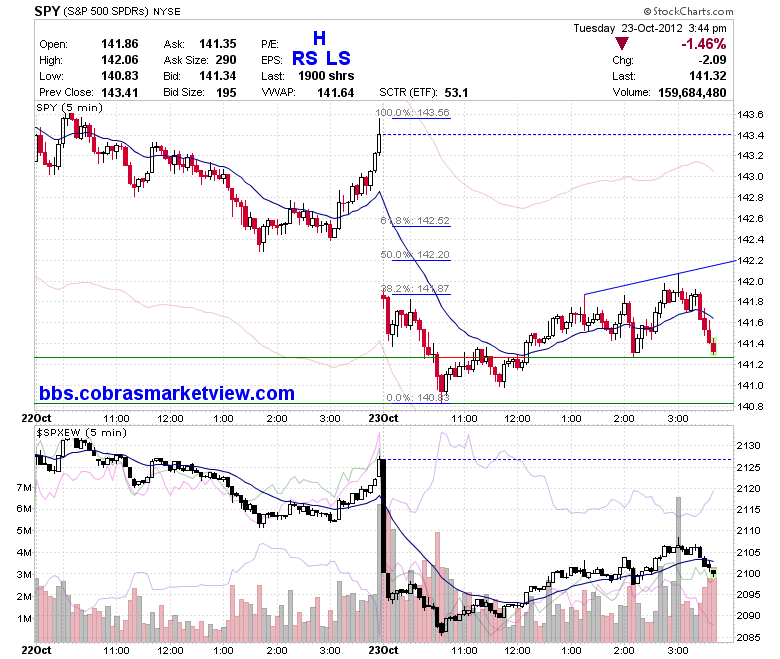
Task: Click the blue 'RS' right shoulder annotation
Action: click(x=304, y=58)
